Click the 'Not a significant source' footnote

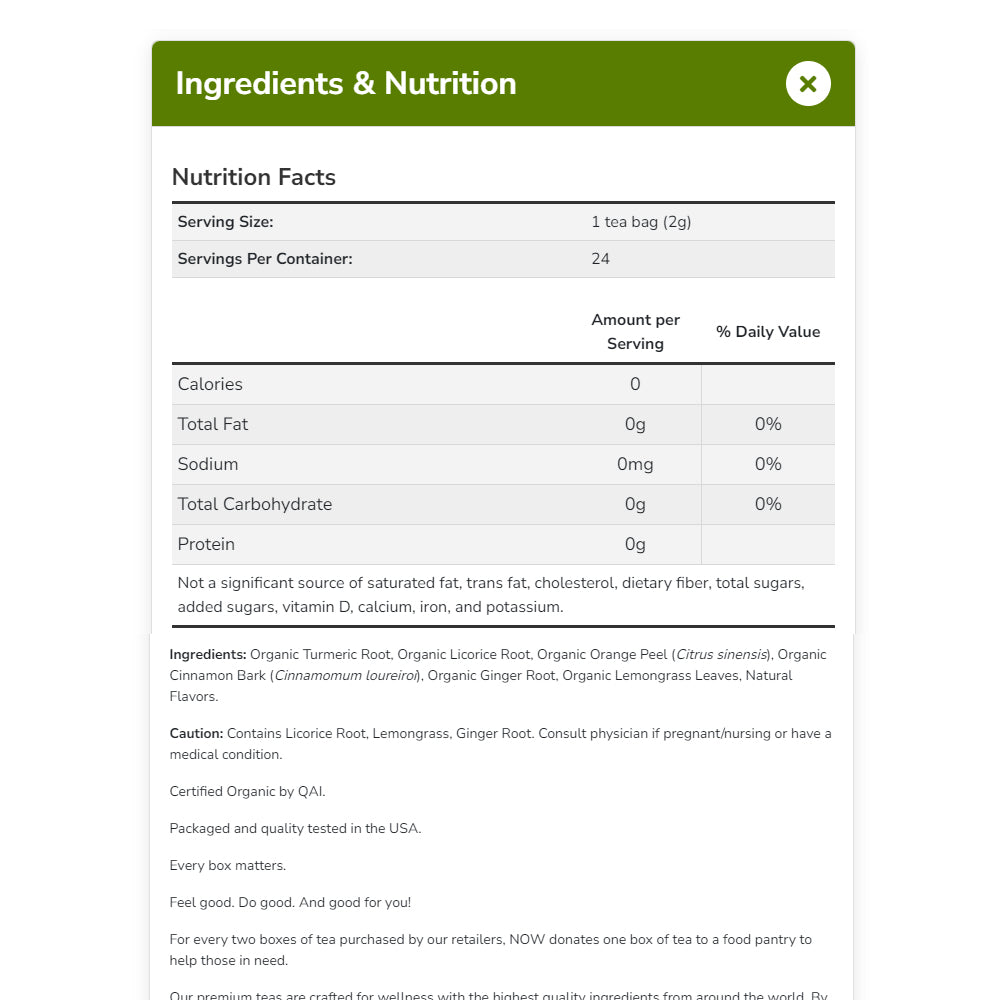click(x=490, y=594)
